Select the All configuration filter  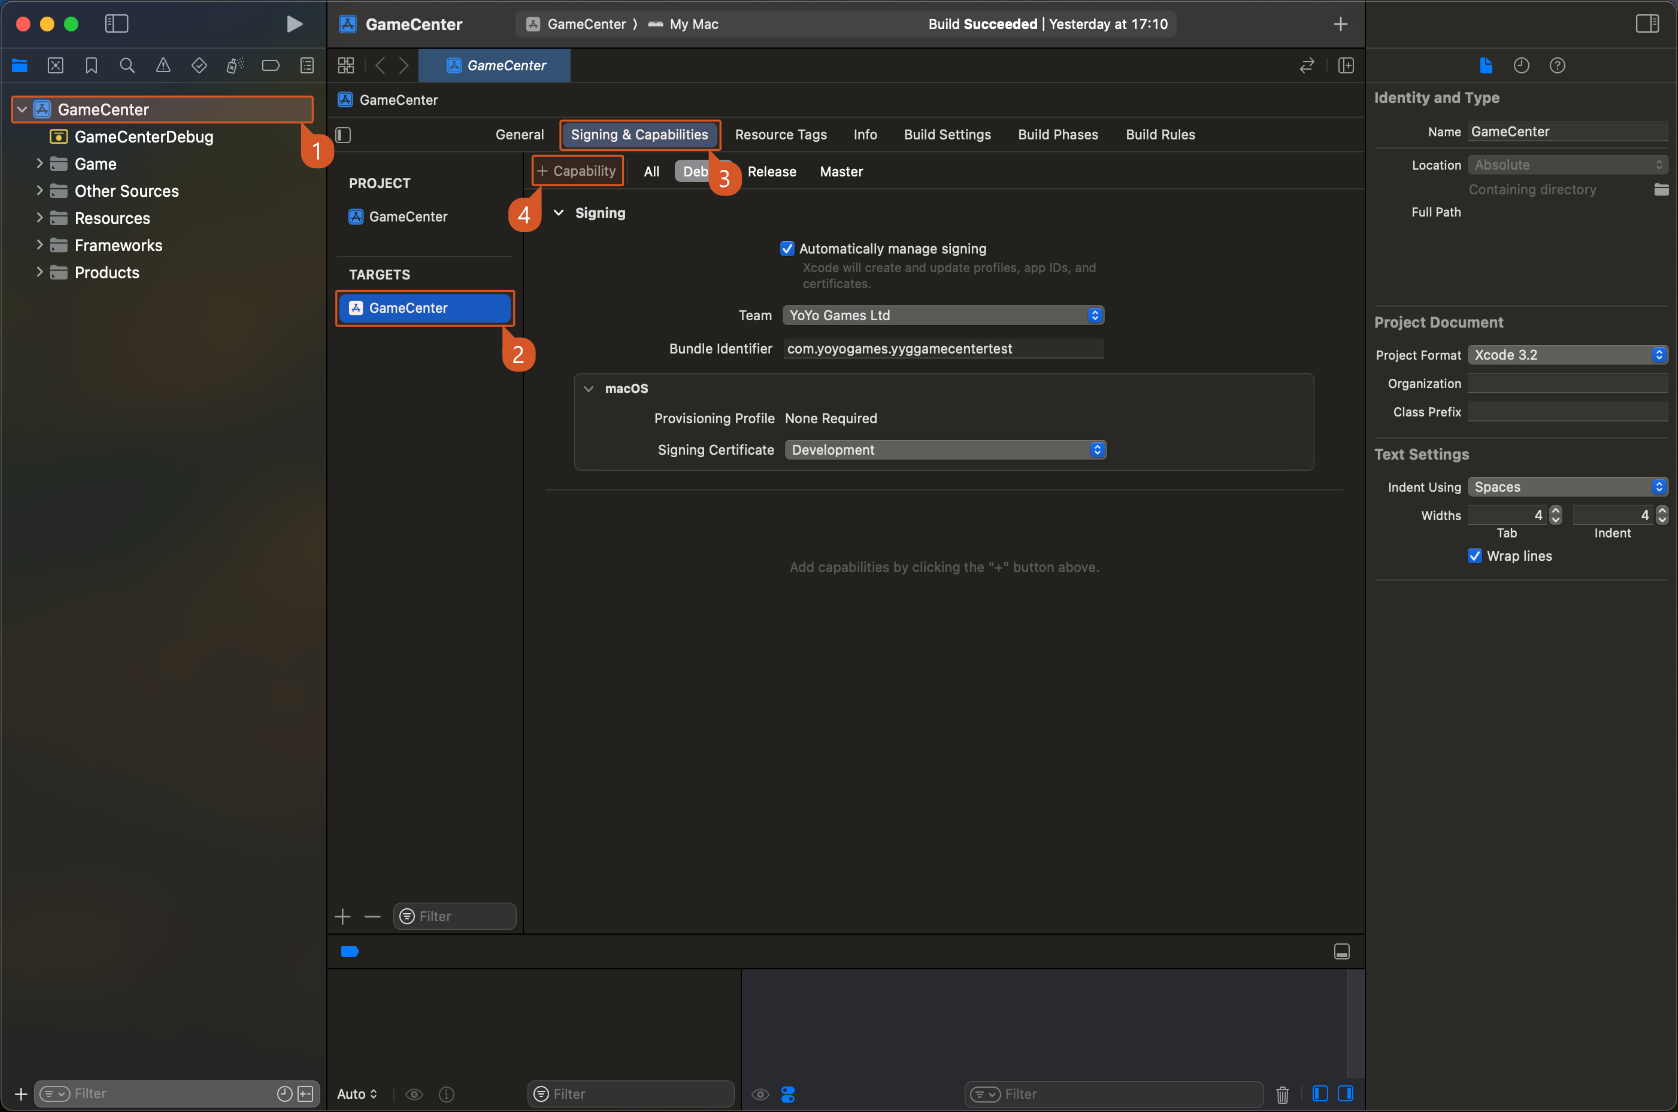652,172
